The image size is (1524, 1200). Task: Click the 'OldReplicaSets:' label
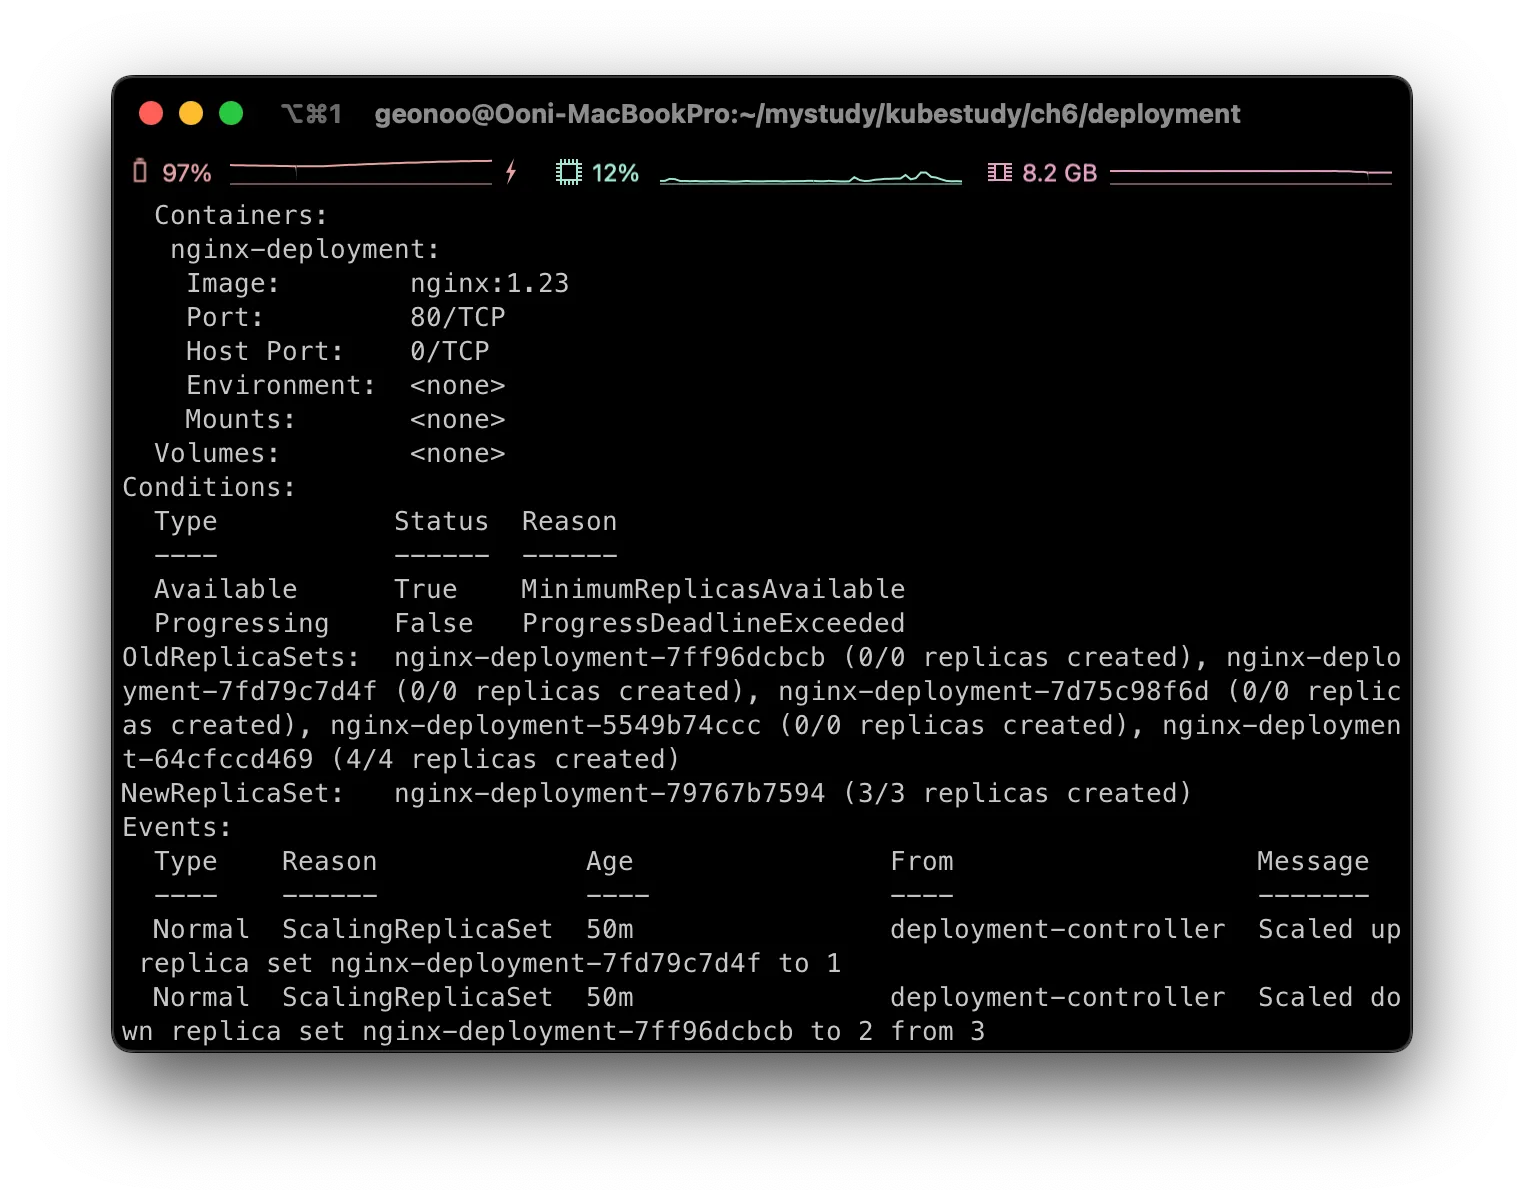point(241,657)
